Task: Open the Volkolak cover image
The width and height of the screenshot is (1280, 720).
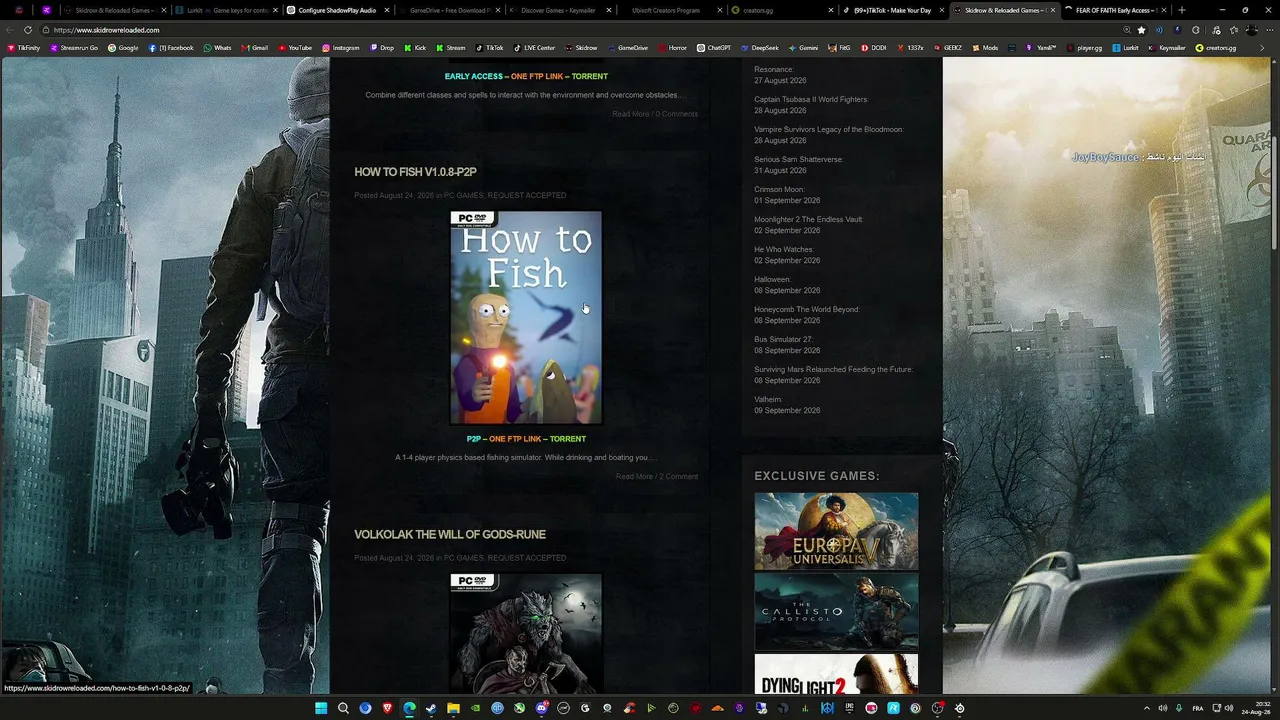Action: 526,634
